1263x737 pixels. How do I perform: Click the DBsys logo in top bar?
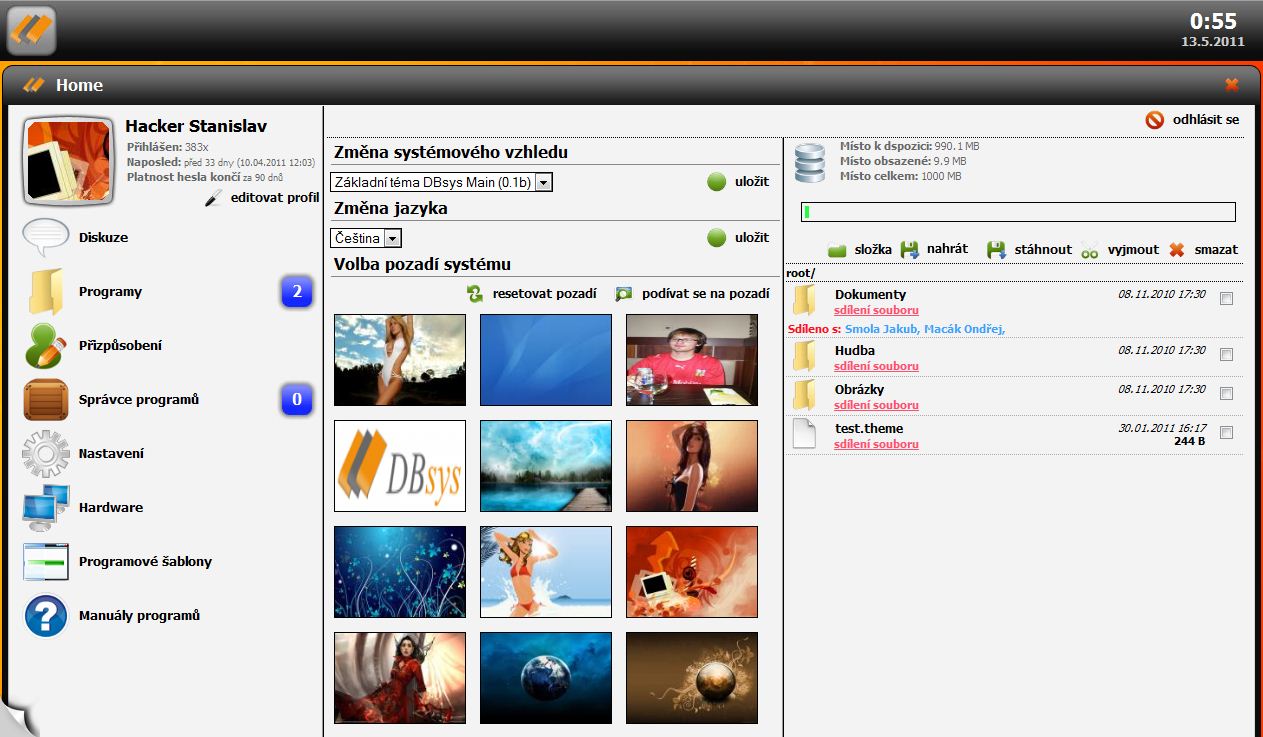click(x=31, y=30)
